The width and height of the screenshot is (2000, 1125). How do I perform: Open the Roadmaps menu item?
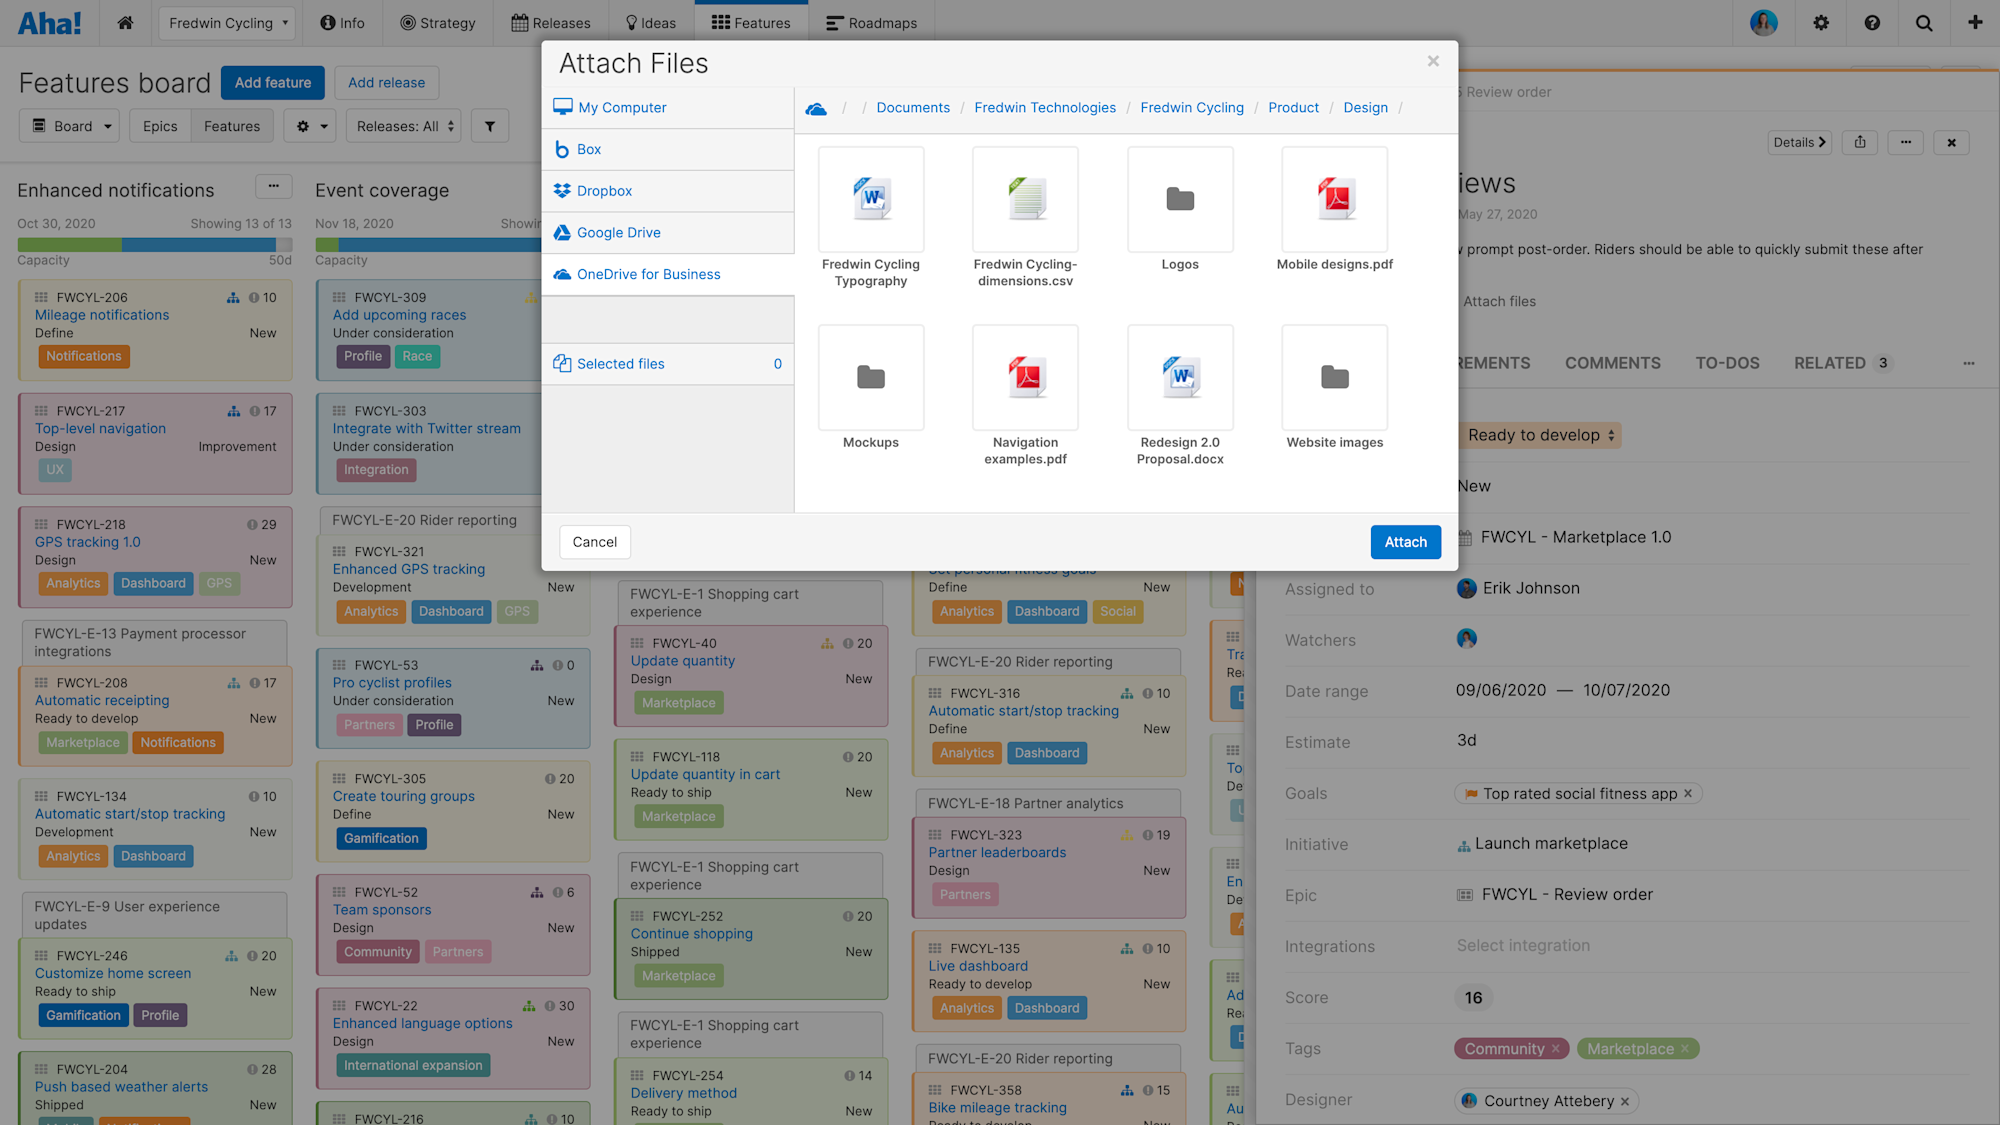click(x=871, y=22)
